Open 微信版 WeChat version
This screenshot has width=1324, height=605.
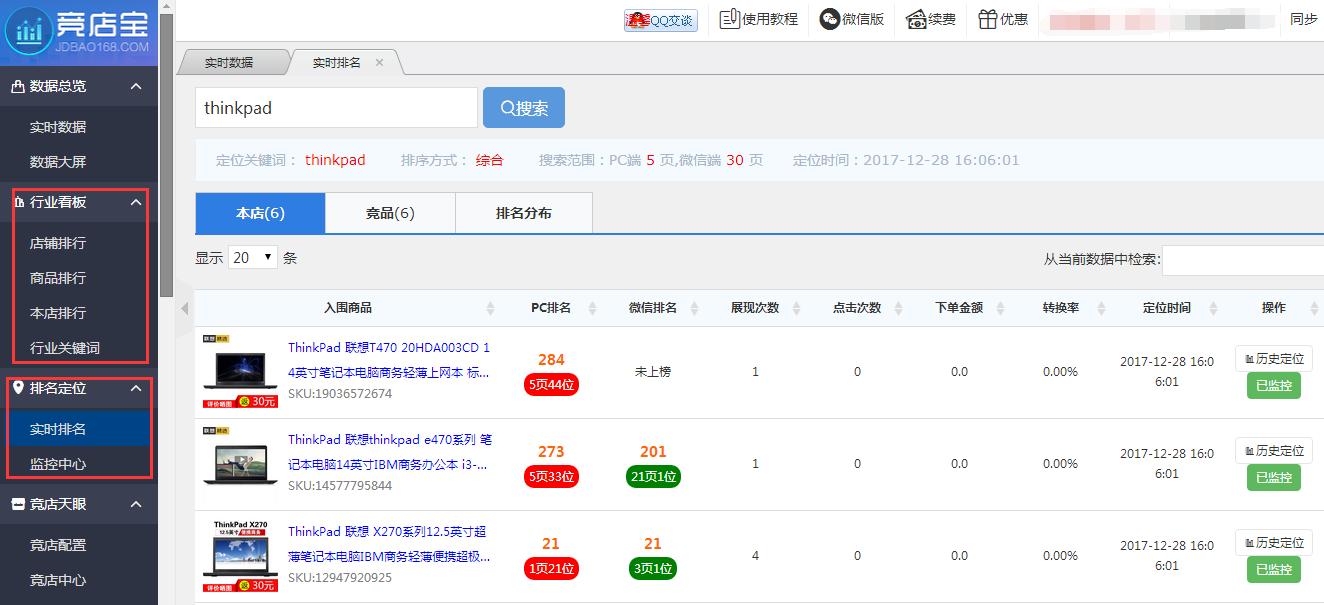(852, 19)
